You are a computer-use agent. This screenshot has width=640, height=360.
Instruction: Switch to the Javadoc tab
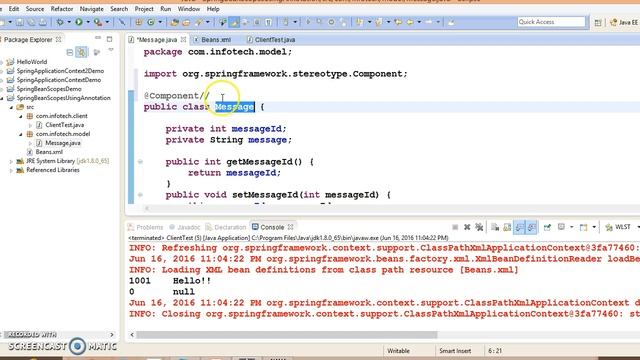click(184, 227)
